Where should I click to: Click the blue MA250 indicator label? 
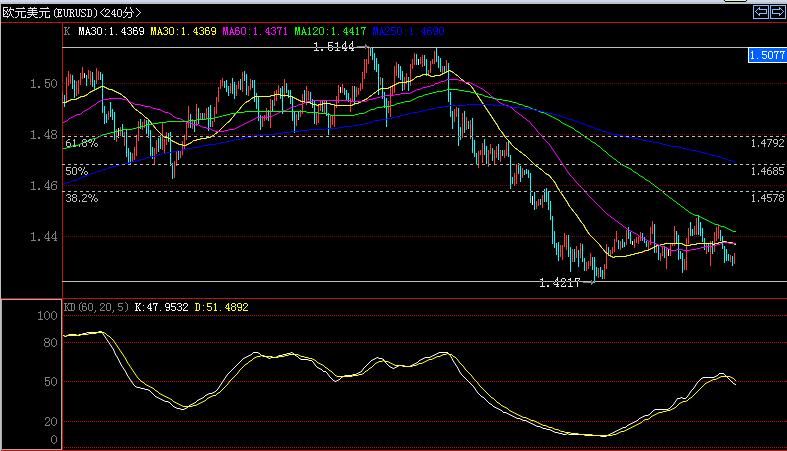coord(409,31)
